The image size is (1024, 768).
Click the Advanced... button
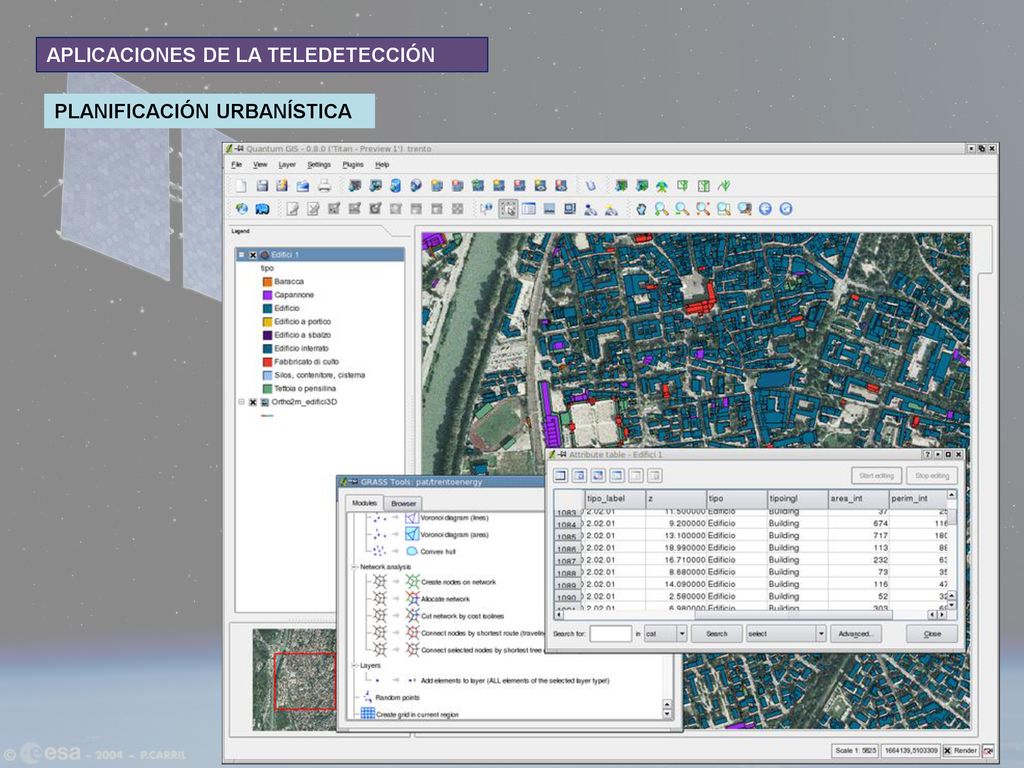point(854,633)
